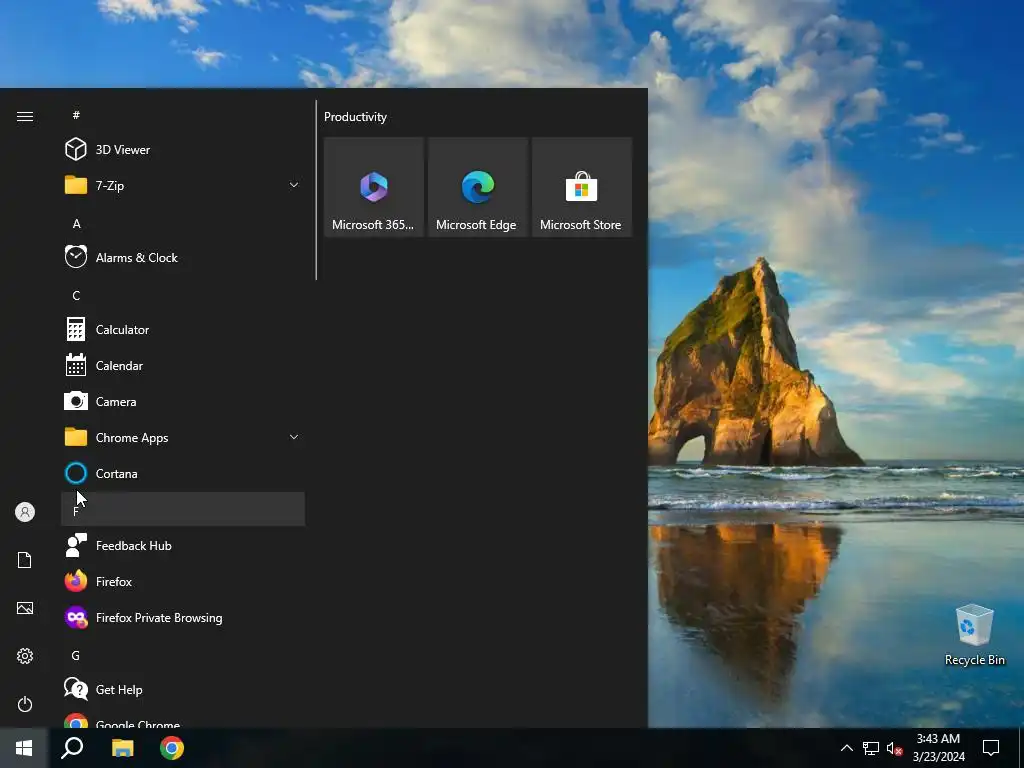Viewport: 1024px width, 768px height.
Task: Click the Microsoft 365 tile
Action: tap(374, 187)
